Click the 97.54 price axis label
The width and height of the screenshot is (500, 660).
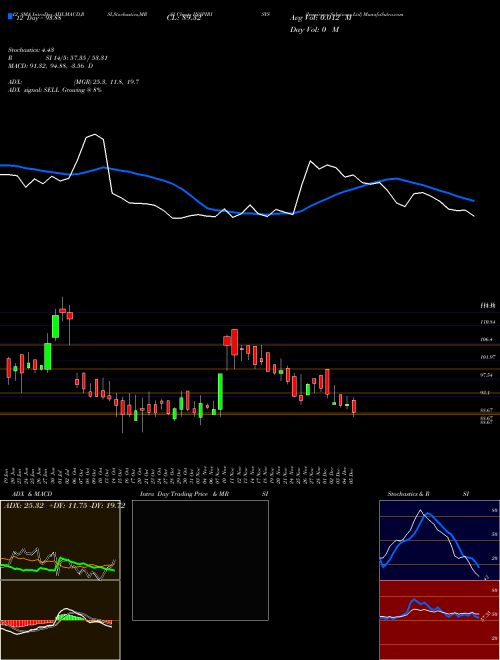coord(487,375)
